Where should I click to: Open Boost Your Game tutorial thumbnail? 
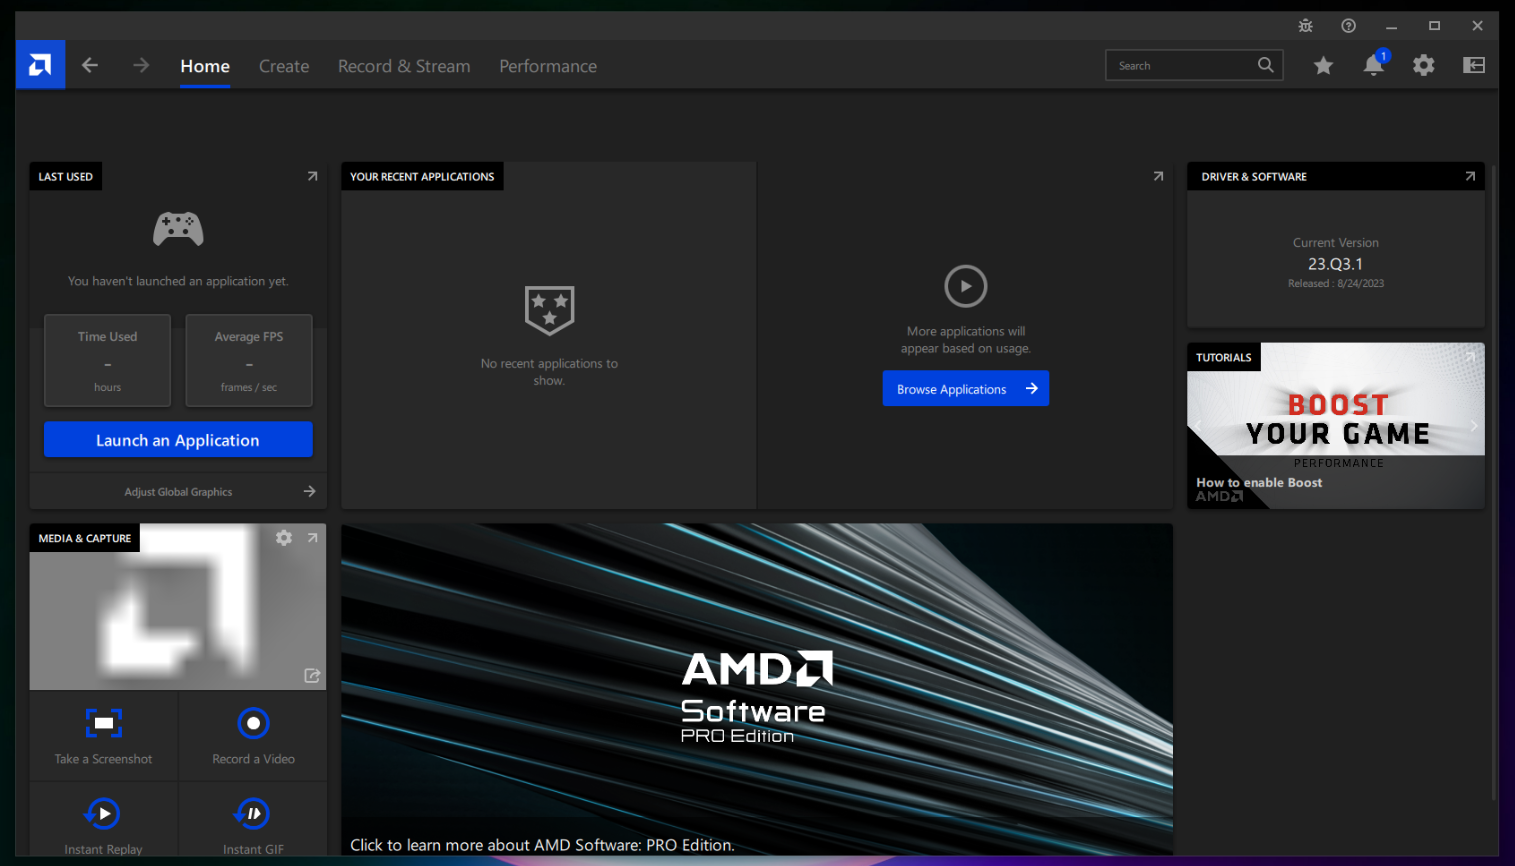(x=1336, y=426)
